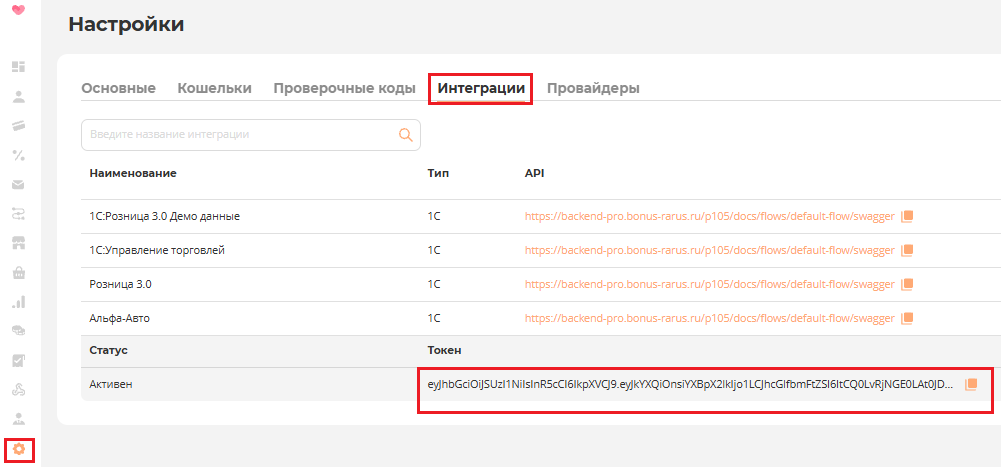Copy the integration token to clipboard
This screenshot has height=467, width=1001.
tap(970, 385)
